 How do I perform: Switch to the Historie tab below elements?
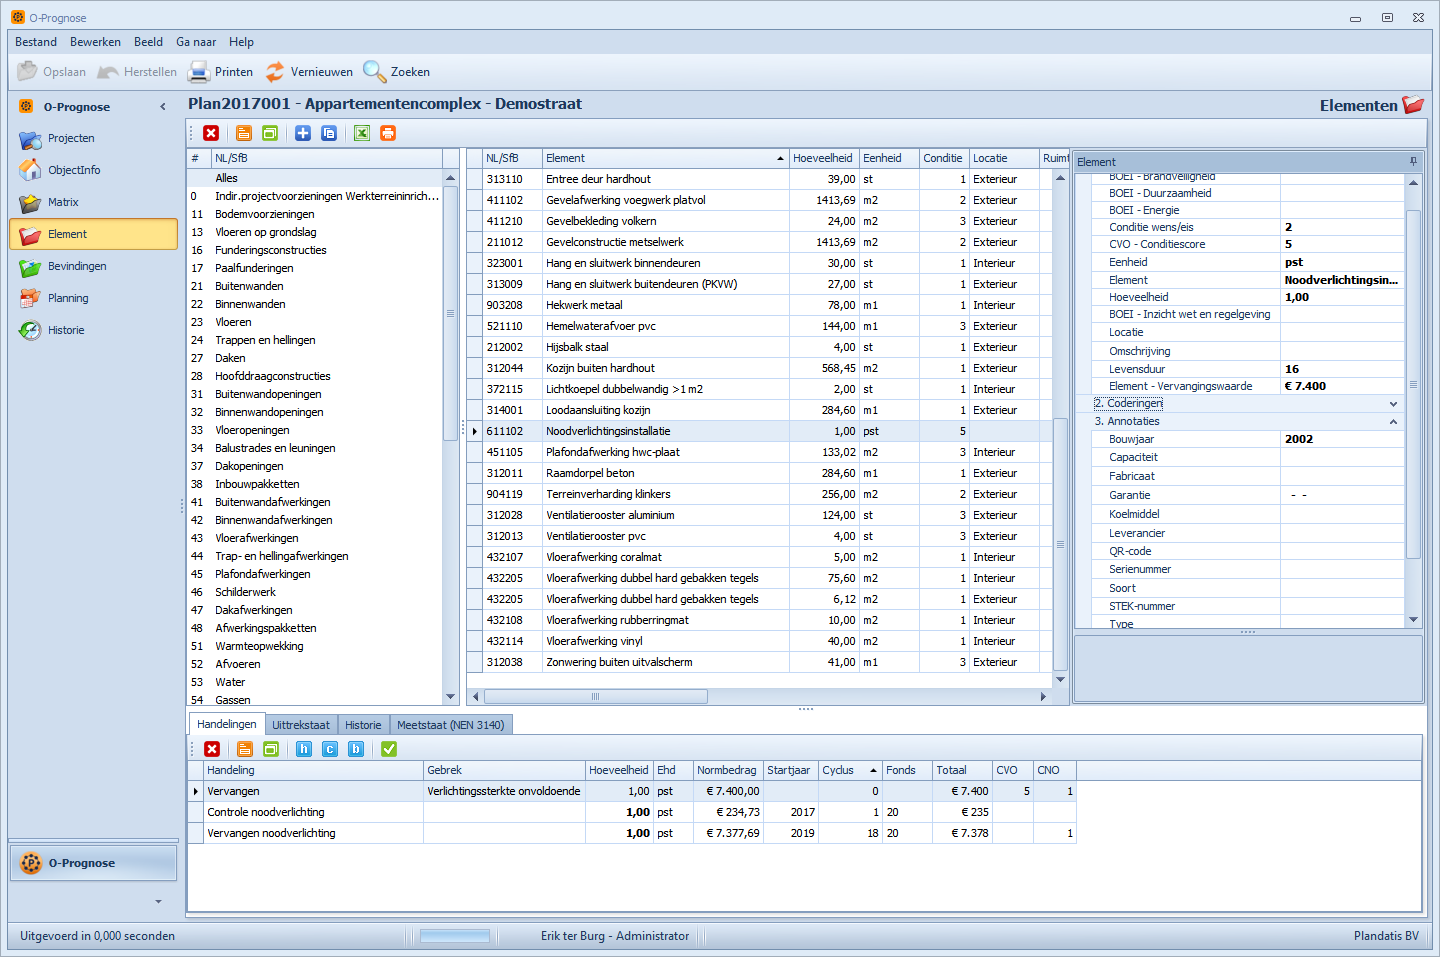(363, 725)
